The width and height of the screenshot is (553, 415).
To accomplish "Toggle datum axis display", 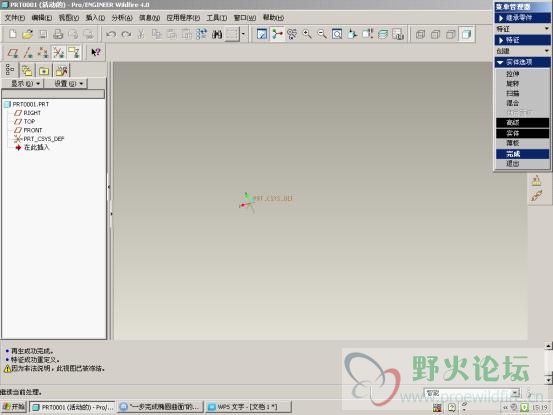I will click(x=28, y=53).
